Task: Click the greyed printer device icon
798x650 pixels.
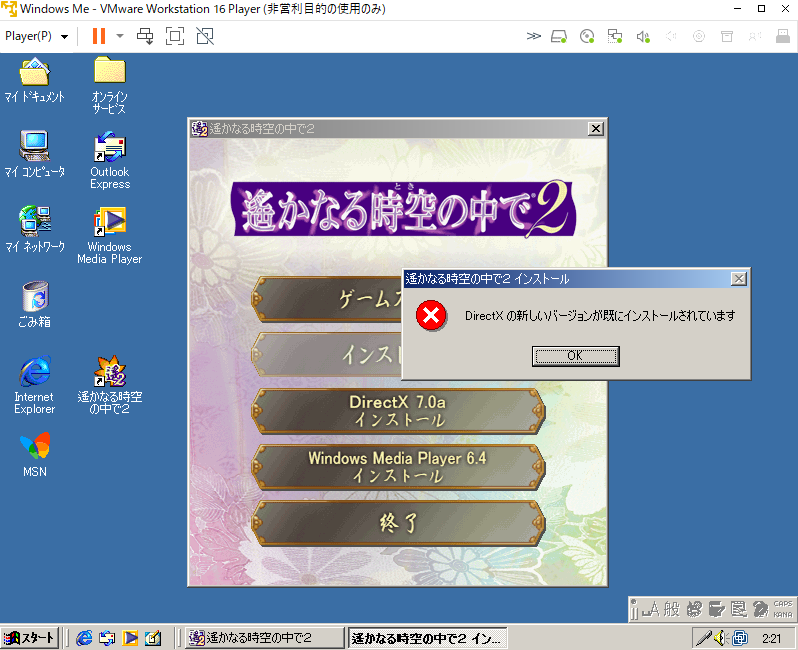Action: [x=727, y=36]
